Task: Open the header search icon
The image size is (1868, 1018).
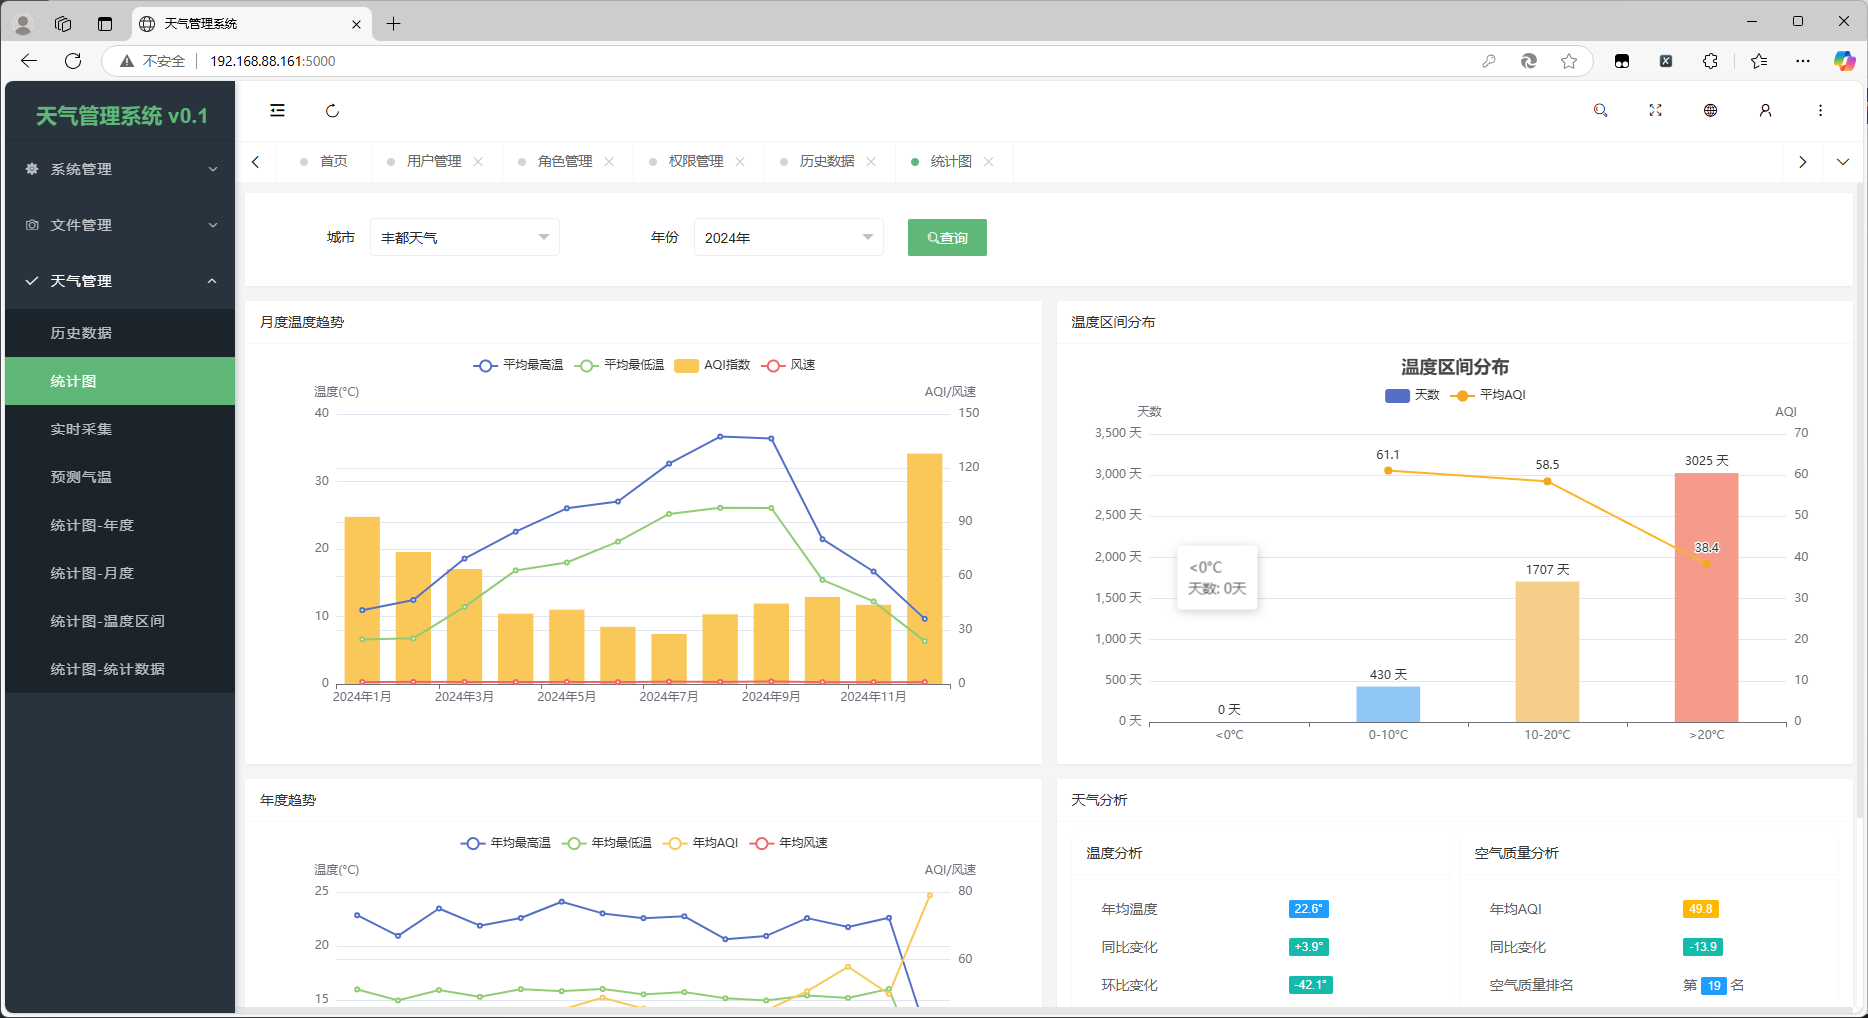Action: (1600, 111)
